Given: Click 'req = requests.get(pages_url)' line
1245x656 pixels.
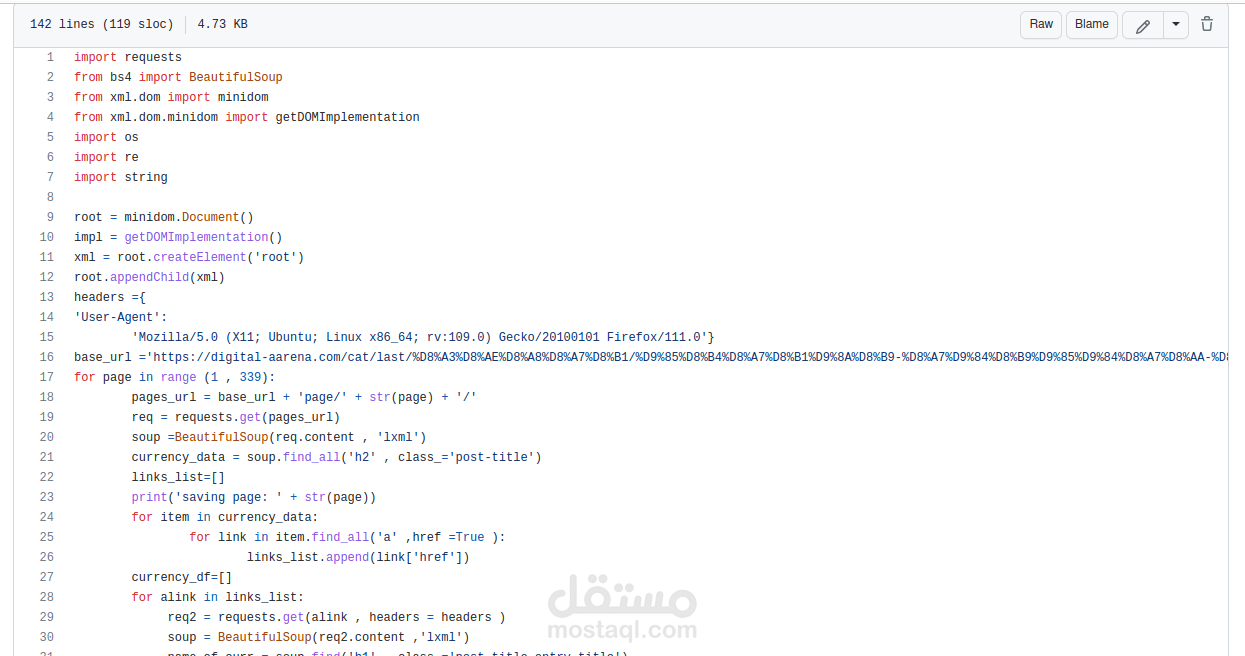Looking at the screenshot, I should pos(235,417).
